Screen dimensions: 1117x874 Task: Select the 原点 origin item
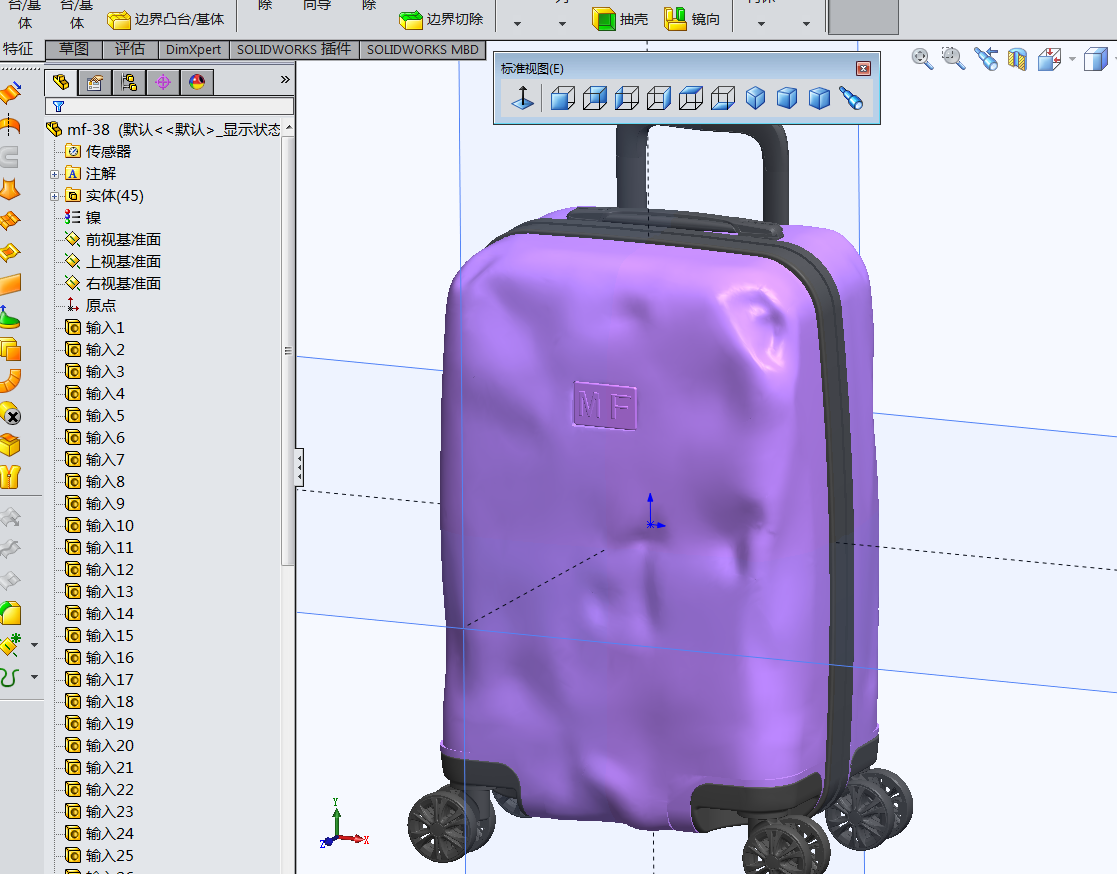[90, 306]
